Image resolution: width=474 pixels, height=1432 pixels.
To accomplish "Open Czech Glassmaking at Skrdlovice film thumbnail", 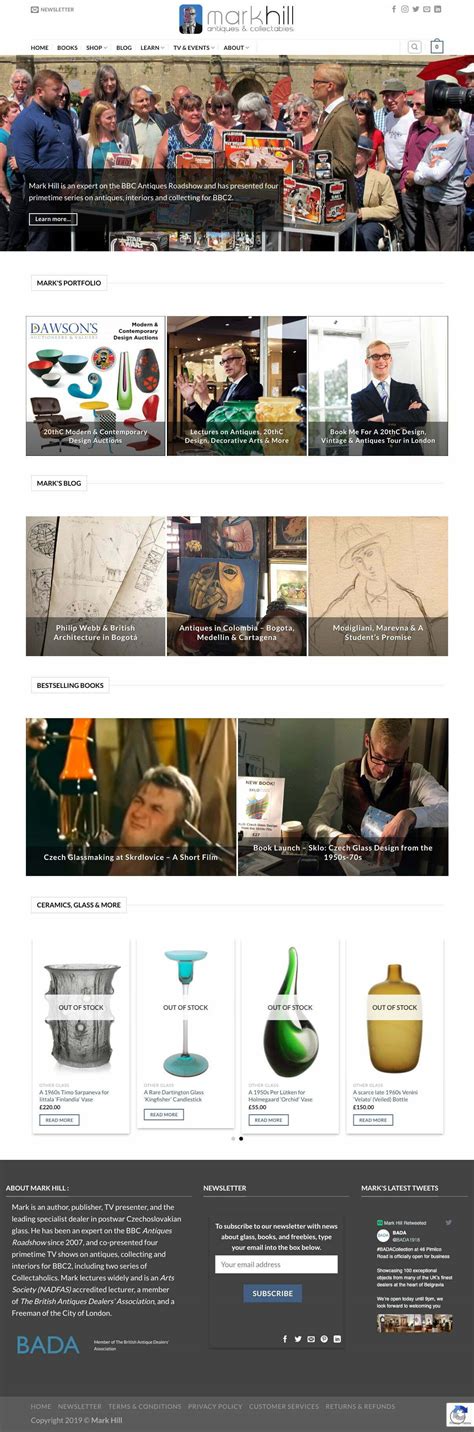I will 131,796.
